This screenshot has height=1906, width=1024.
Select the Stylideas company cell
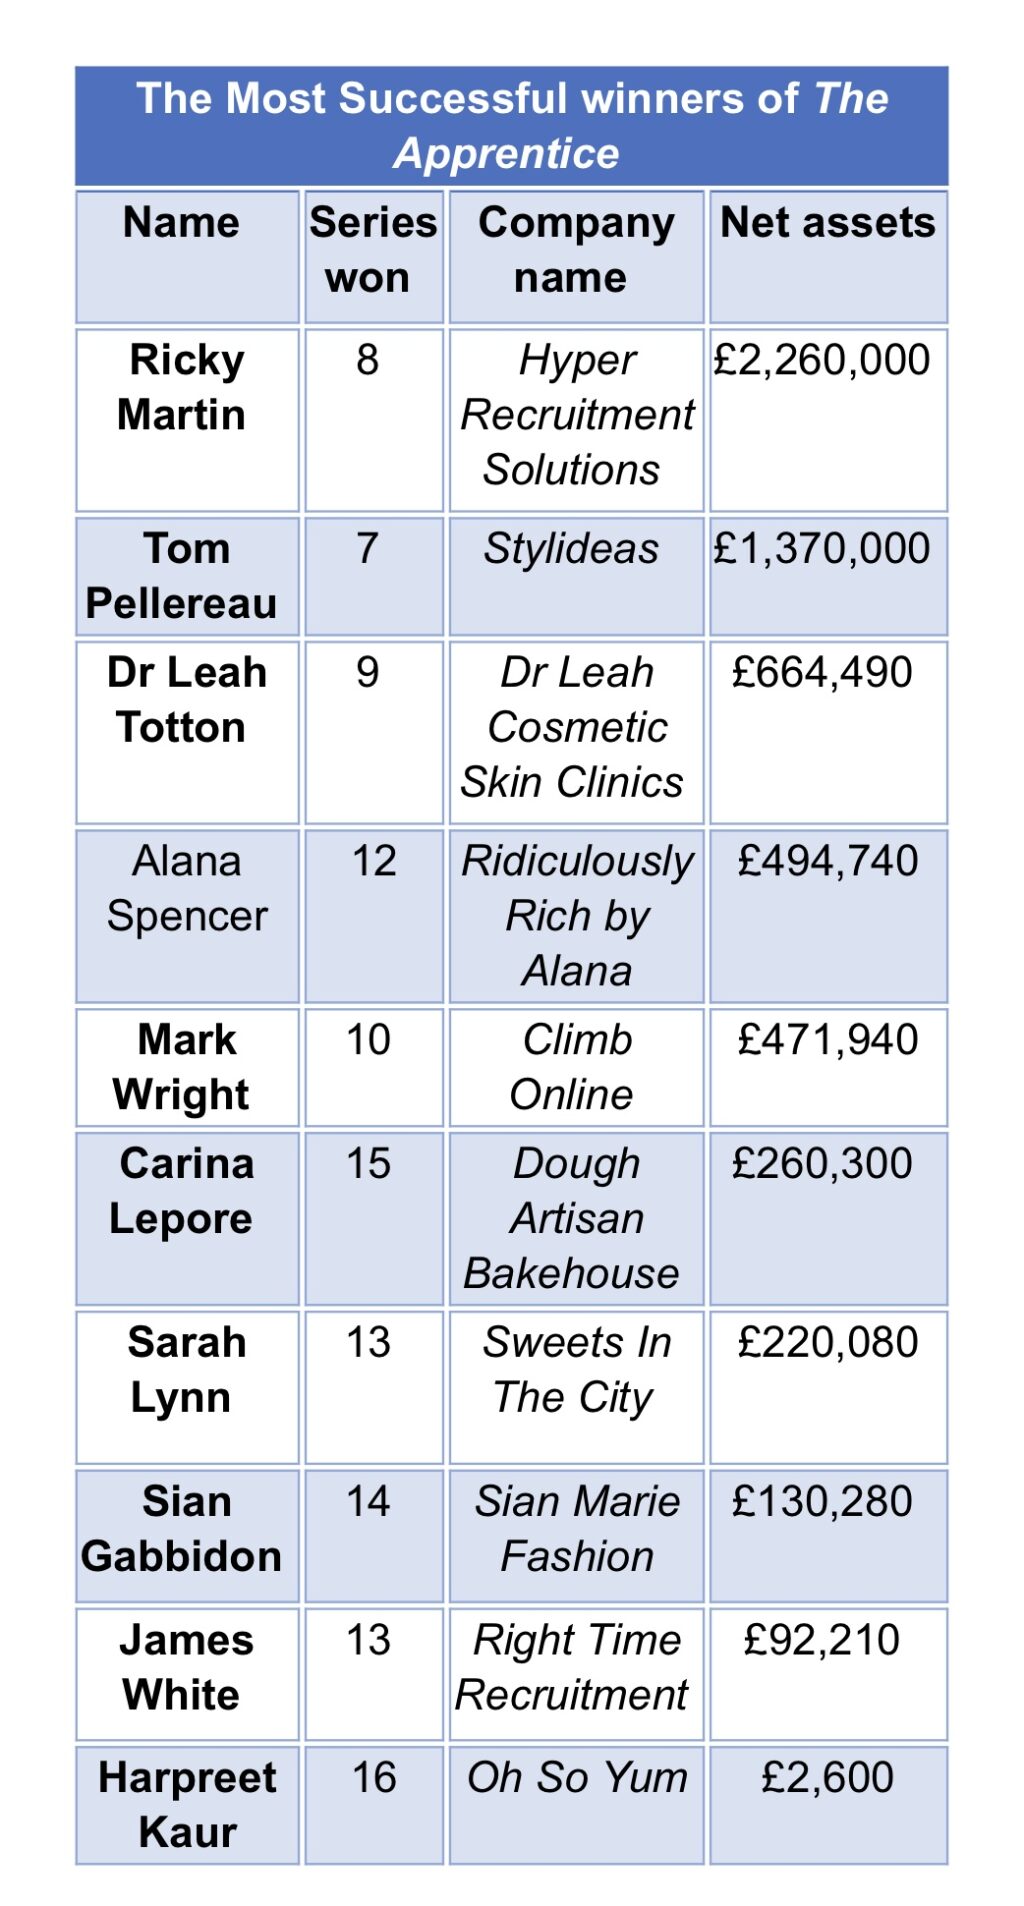(x=577, y=576)
